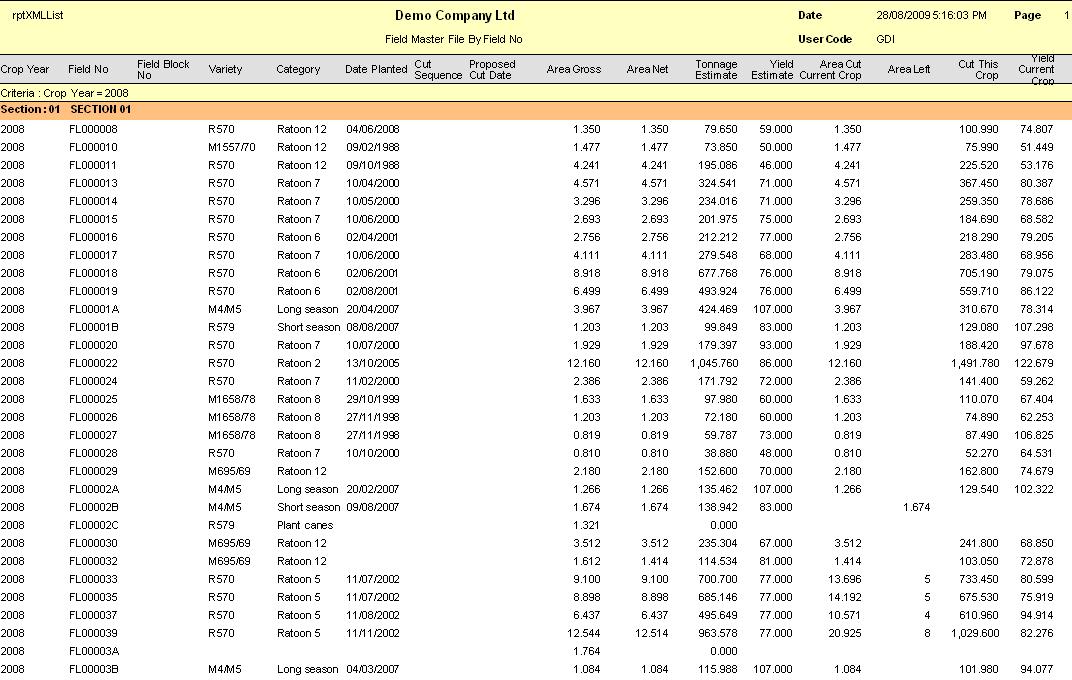Screen dimensions: 1072x680
Task: Click tonnage estimate 1,045.760
Action: click(714, 363)
